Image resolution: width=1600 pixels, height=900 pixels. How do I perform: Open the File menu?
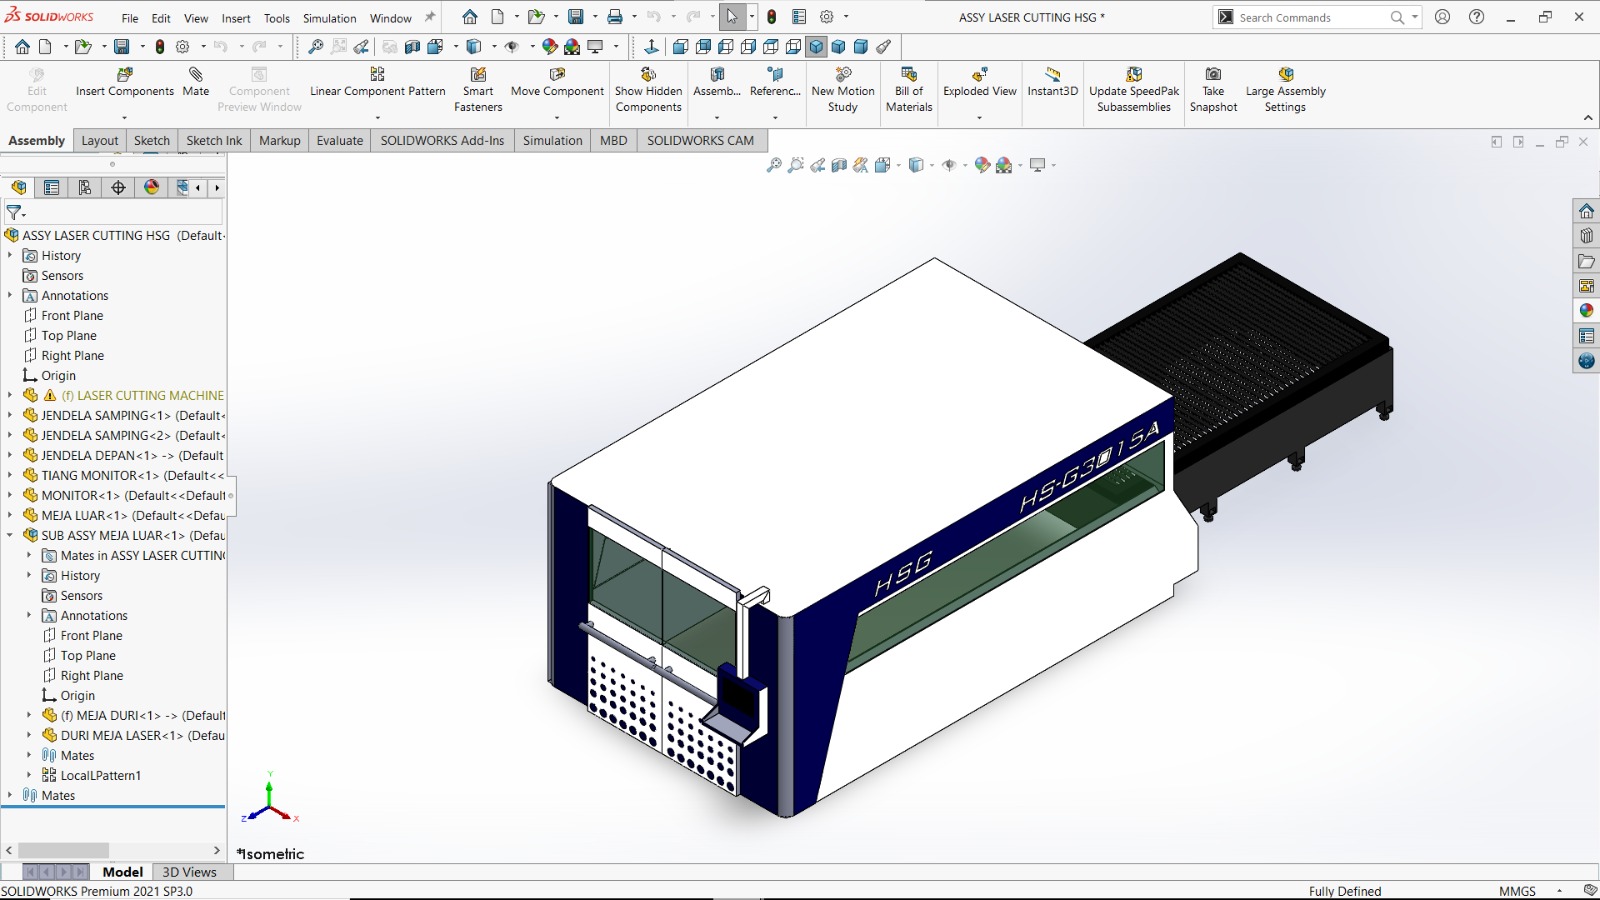(130, 18)
